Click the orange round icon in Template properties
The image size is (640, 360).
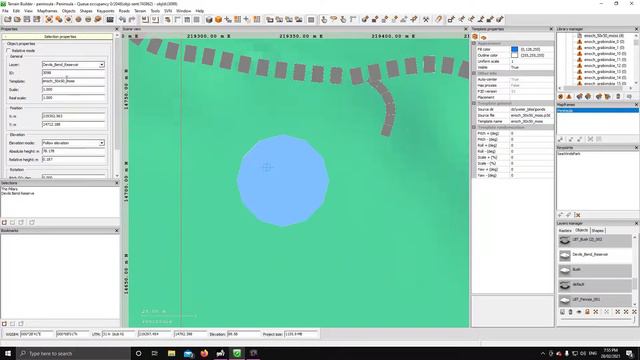[475, 37]
